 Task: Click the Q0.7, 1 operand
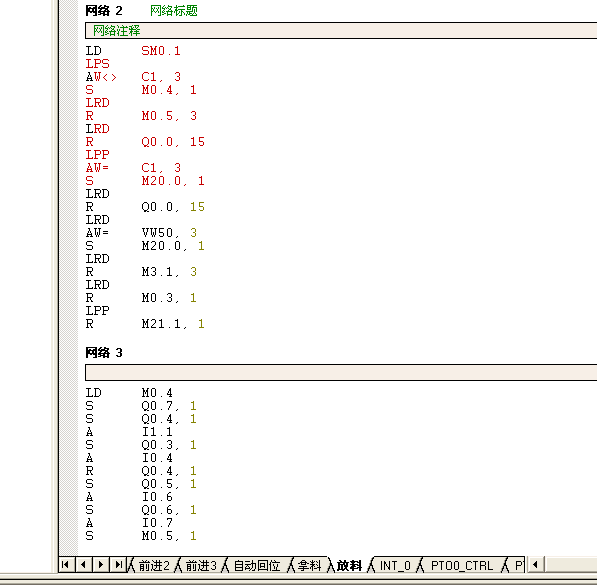(x=169, y=406)
